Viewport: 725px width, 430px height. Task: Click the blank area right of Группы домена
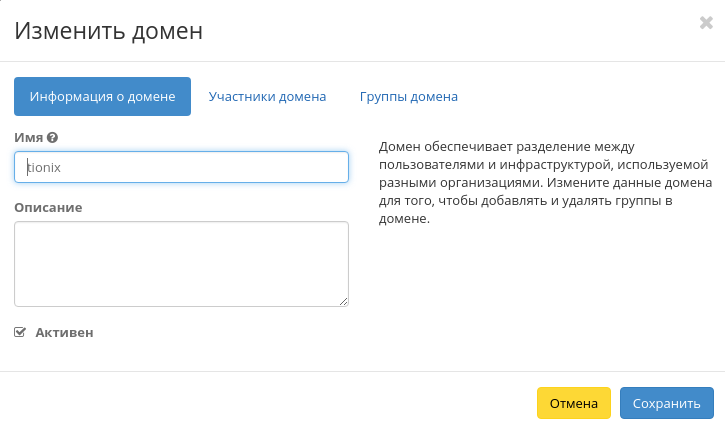[x=590, y=97]
